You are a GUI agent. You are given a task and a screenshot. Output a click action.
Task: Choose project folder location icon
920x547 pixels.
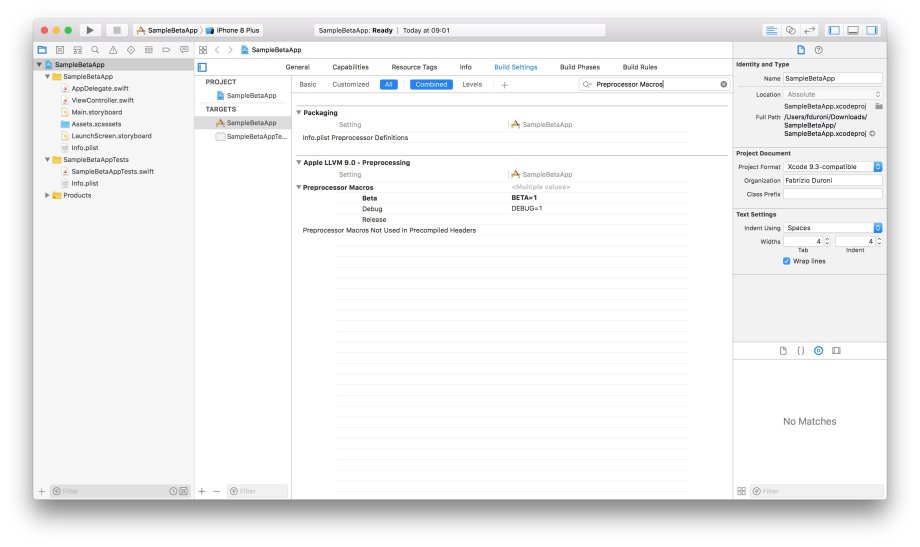(878, 106)
